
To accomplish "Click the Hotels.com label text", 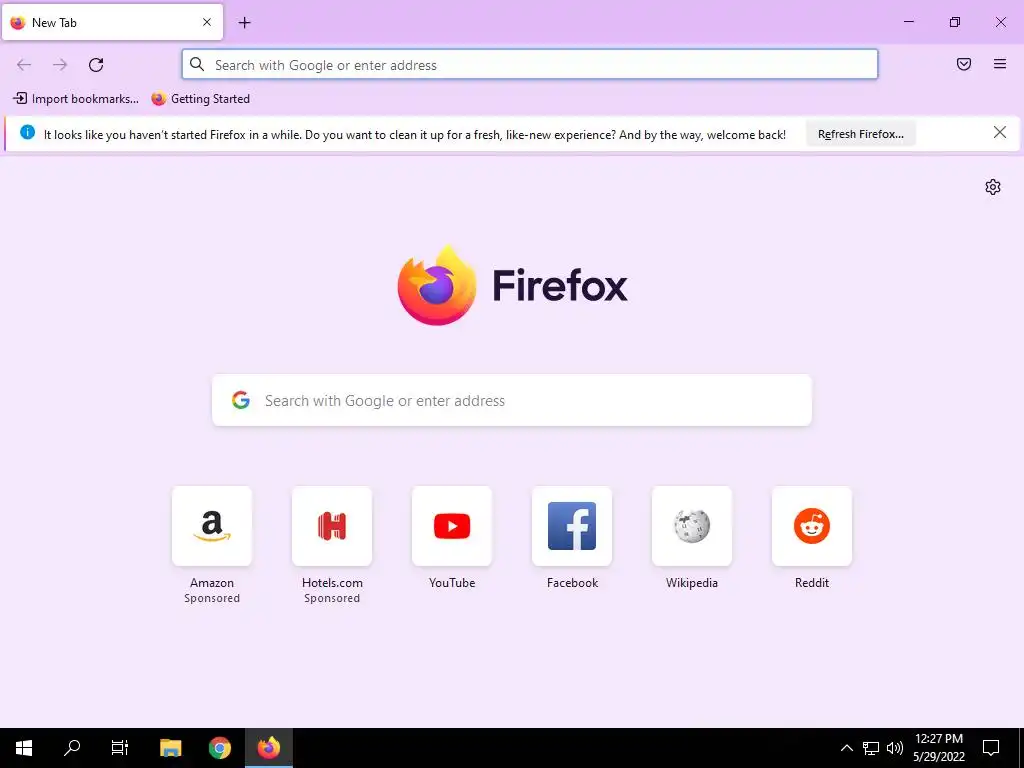I will coord(332,583).
